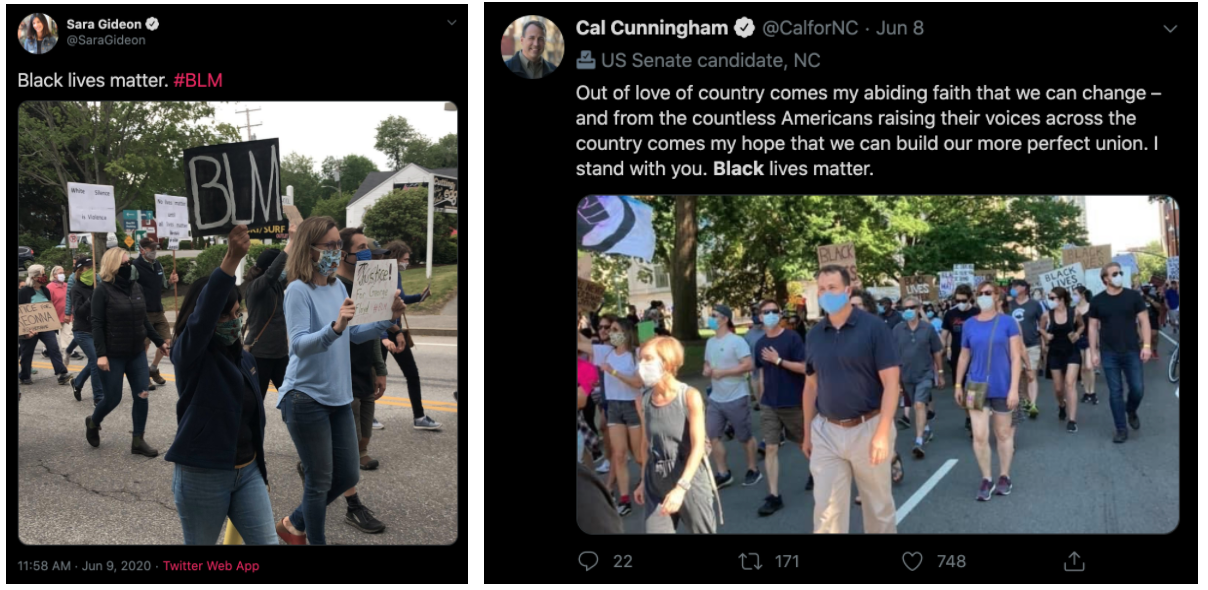Click the Twitter Web App source link

(x=211, y=566)
